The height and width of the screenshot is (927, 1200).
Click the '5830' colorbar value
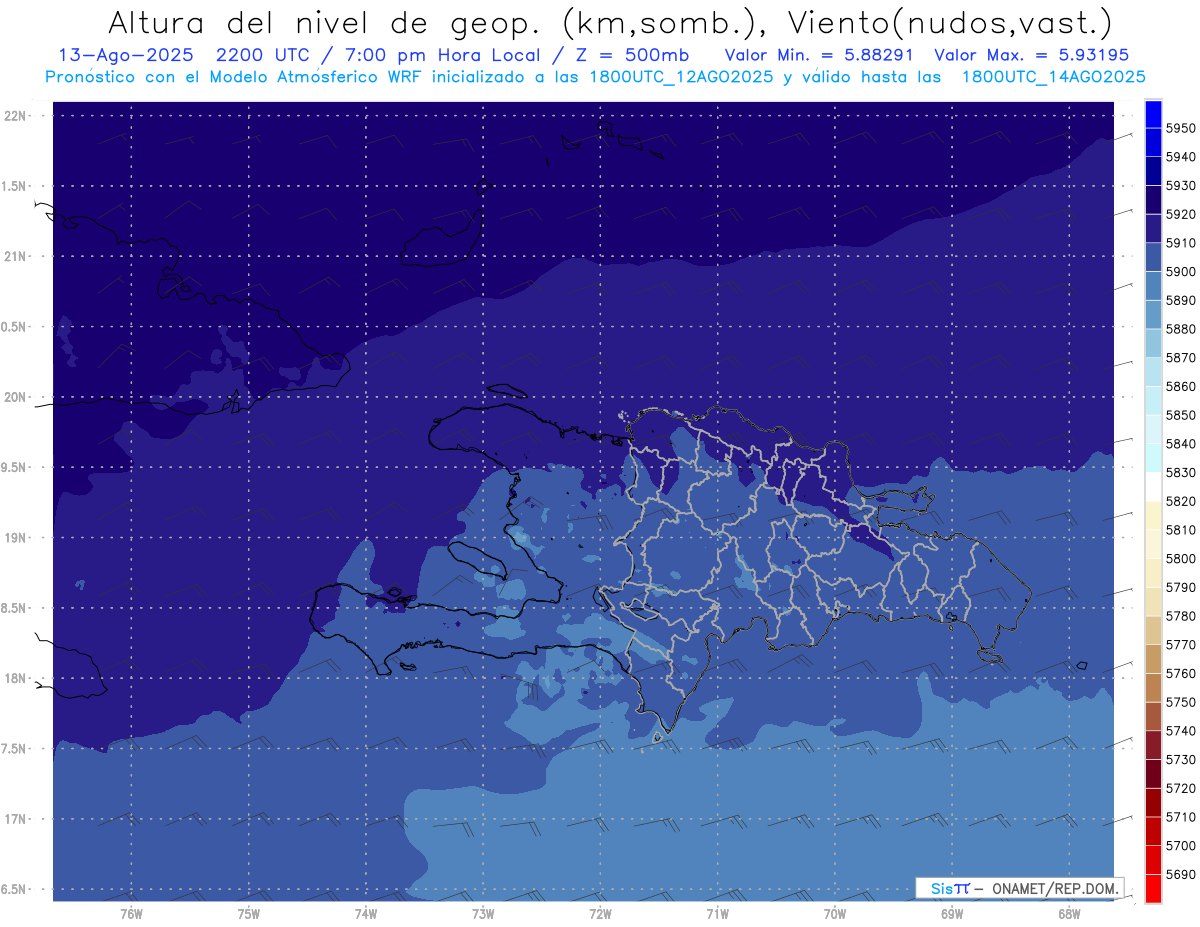[x=1180, y=473]
